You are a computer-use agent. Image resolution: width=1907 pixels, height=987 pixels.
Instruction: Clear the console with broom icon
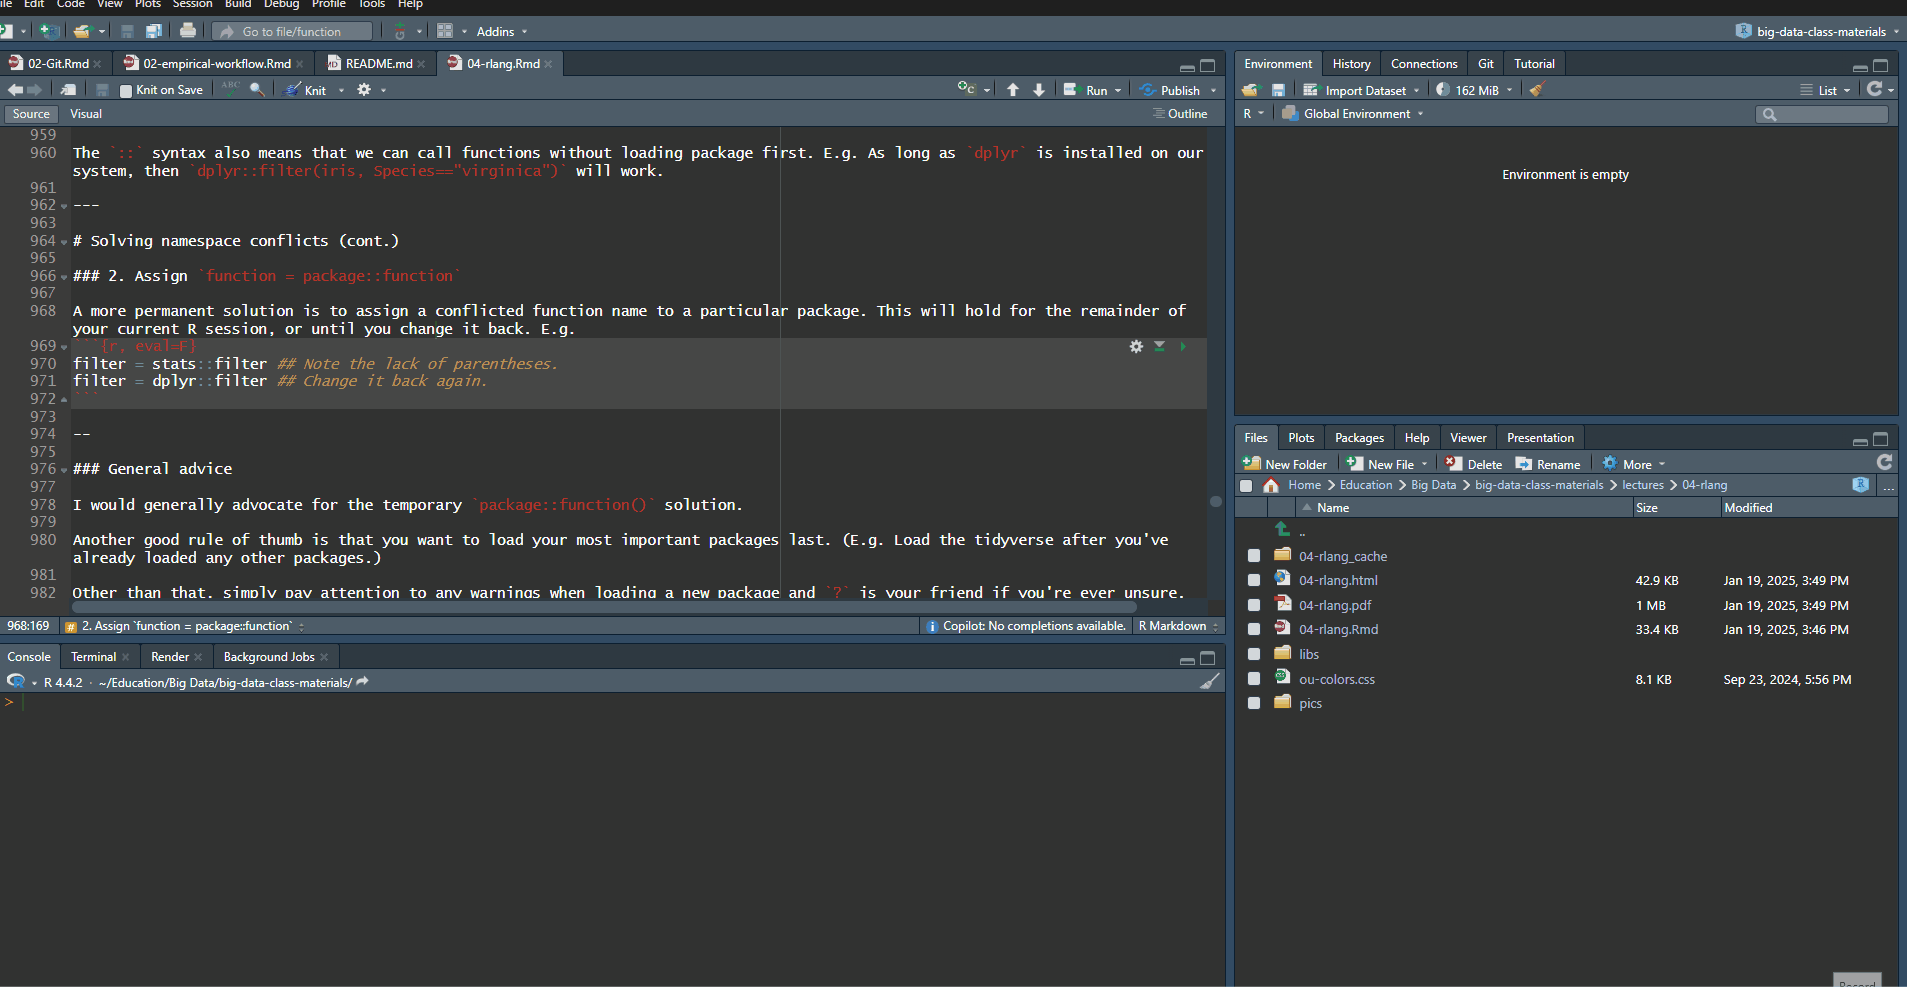pos(1210,681)
